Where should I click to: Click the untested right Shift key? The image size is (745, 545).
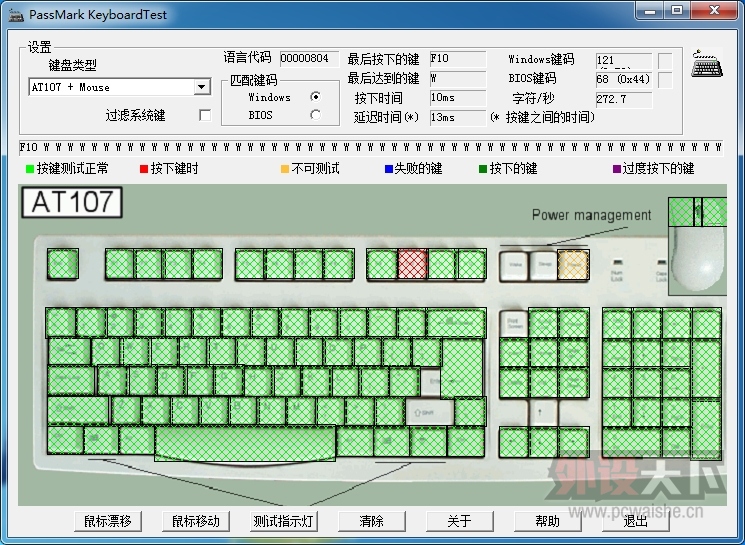tap(430, 412)
